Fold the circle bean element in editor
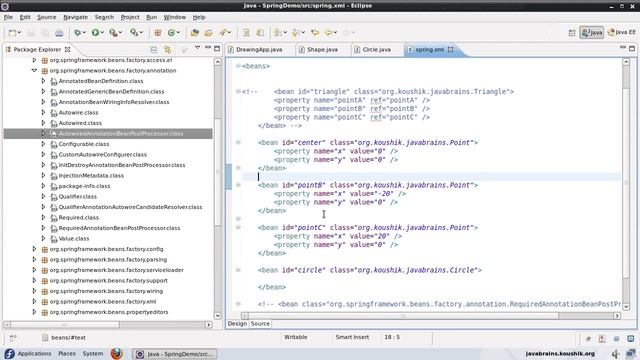 (x=238, y=270)
